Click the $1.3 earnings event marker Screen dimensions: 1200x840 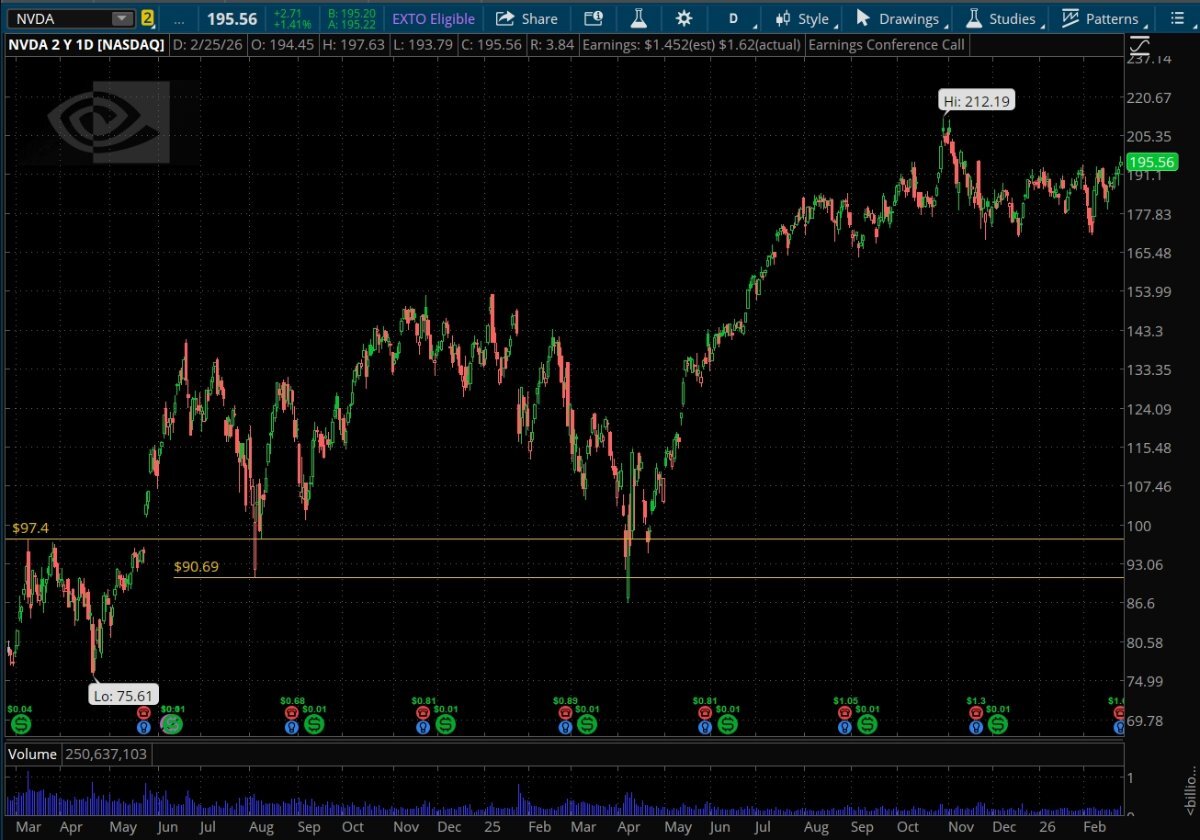coord(976,713)
